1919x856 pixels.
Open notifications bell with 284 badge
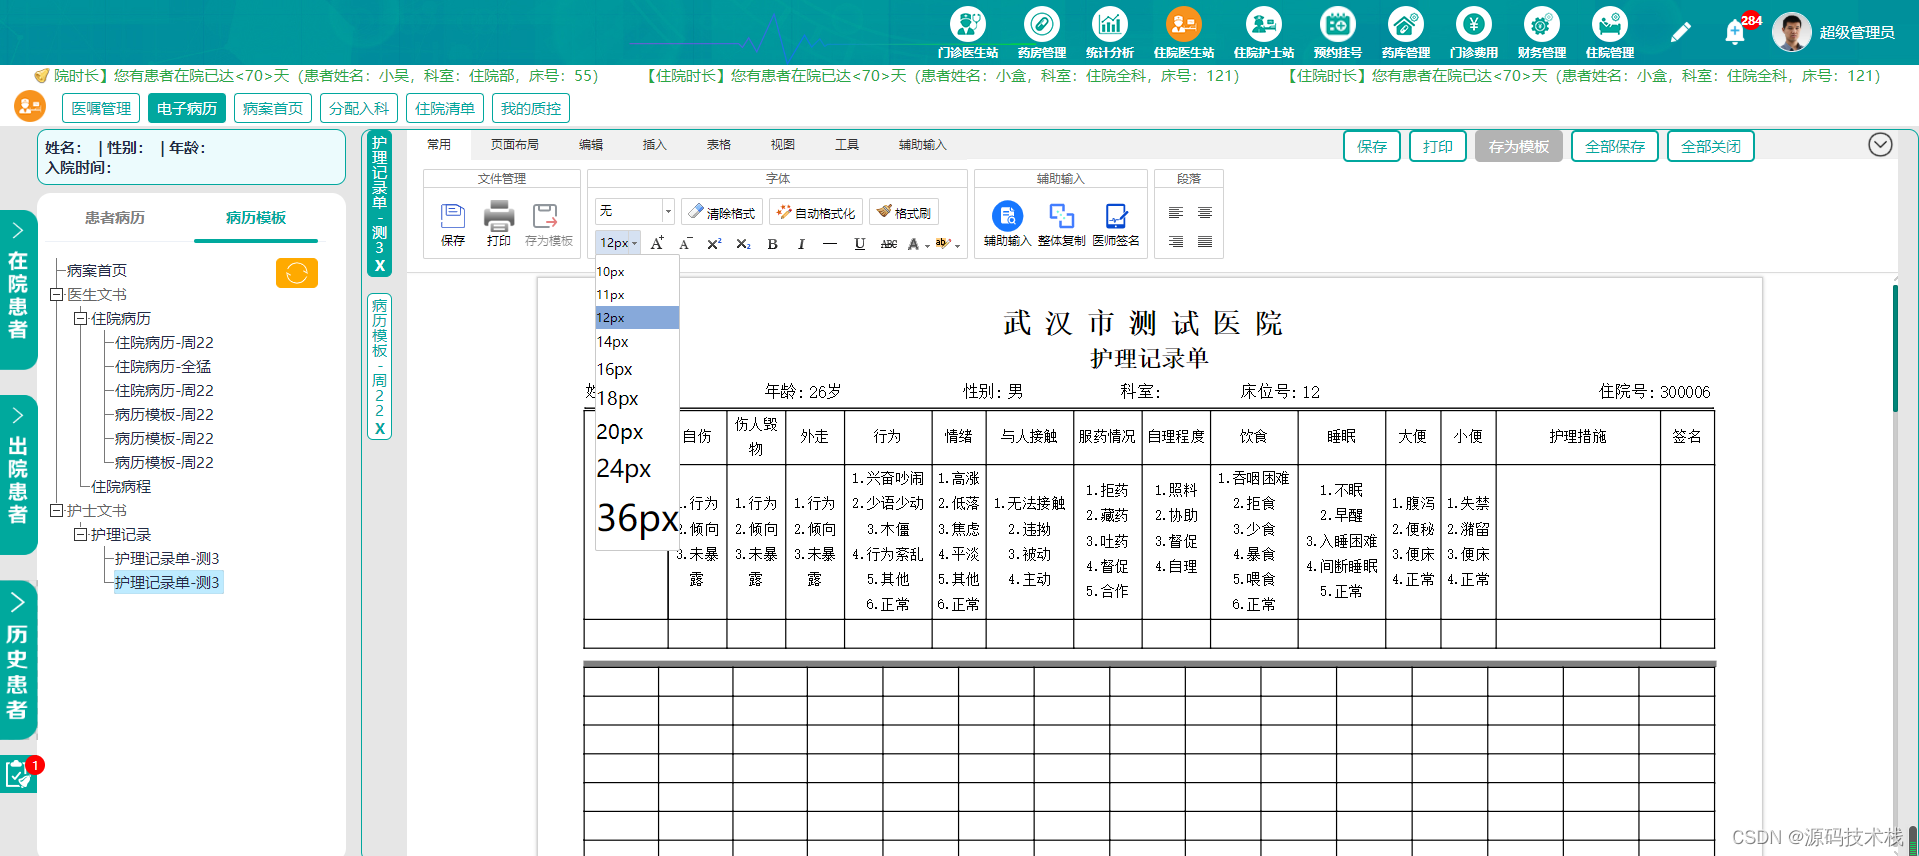point(1735,32)
